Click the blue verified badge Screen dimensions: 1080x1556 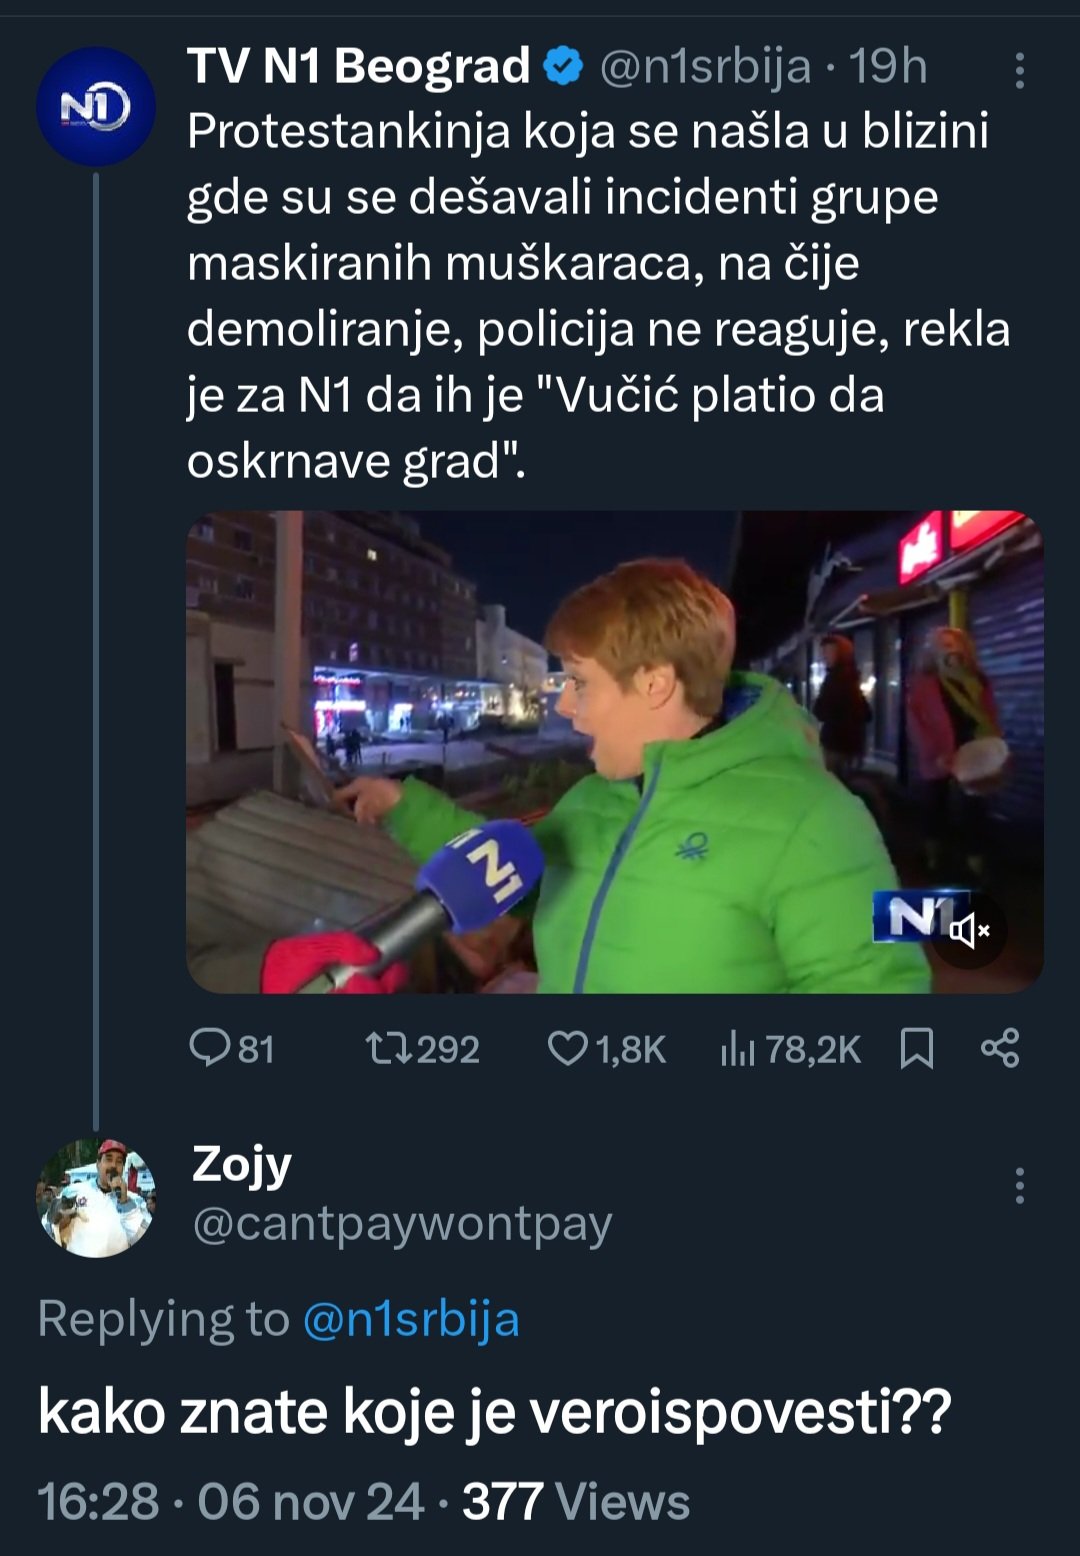(x=563, y=67)
